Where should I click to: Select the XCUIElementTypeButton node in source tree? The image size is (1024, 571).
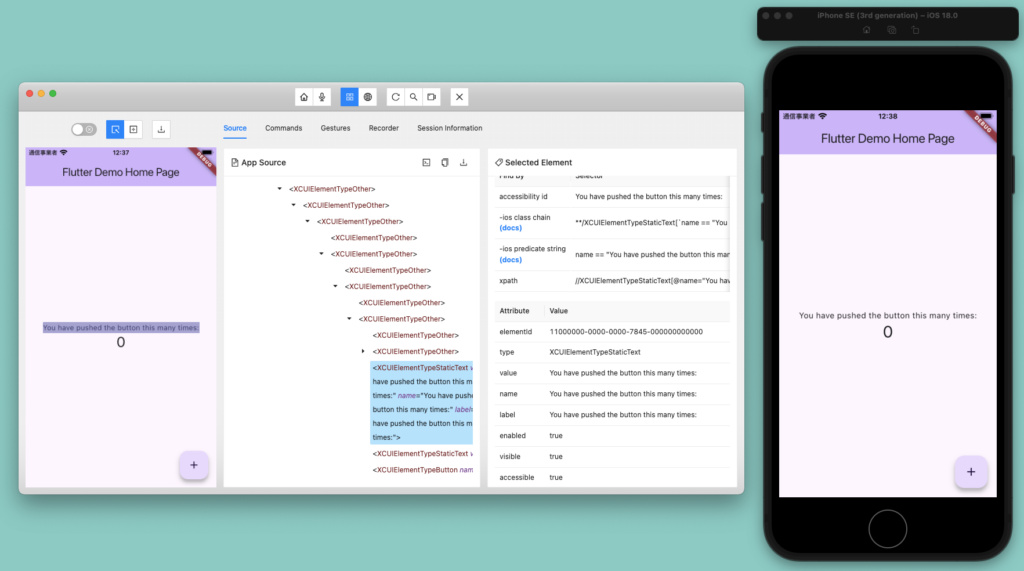coord(415,470)
